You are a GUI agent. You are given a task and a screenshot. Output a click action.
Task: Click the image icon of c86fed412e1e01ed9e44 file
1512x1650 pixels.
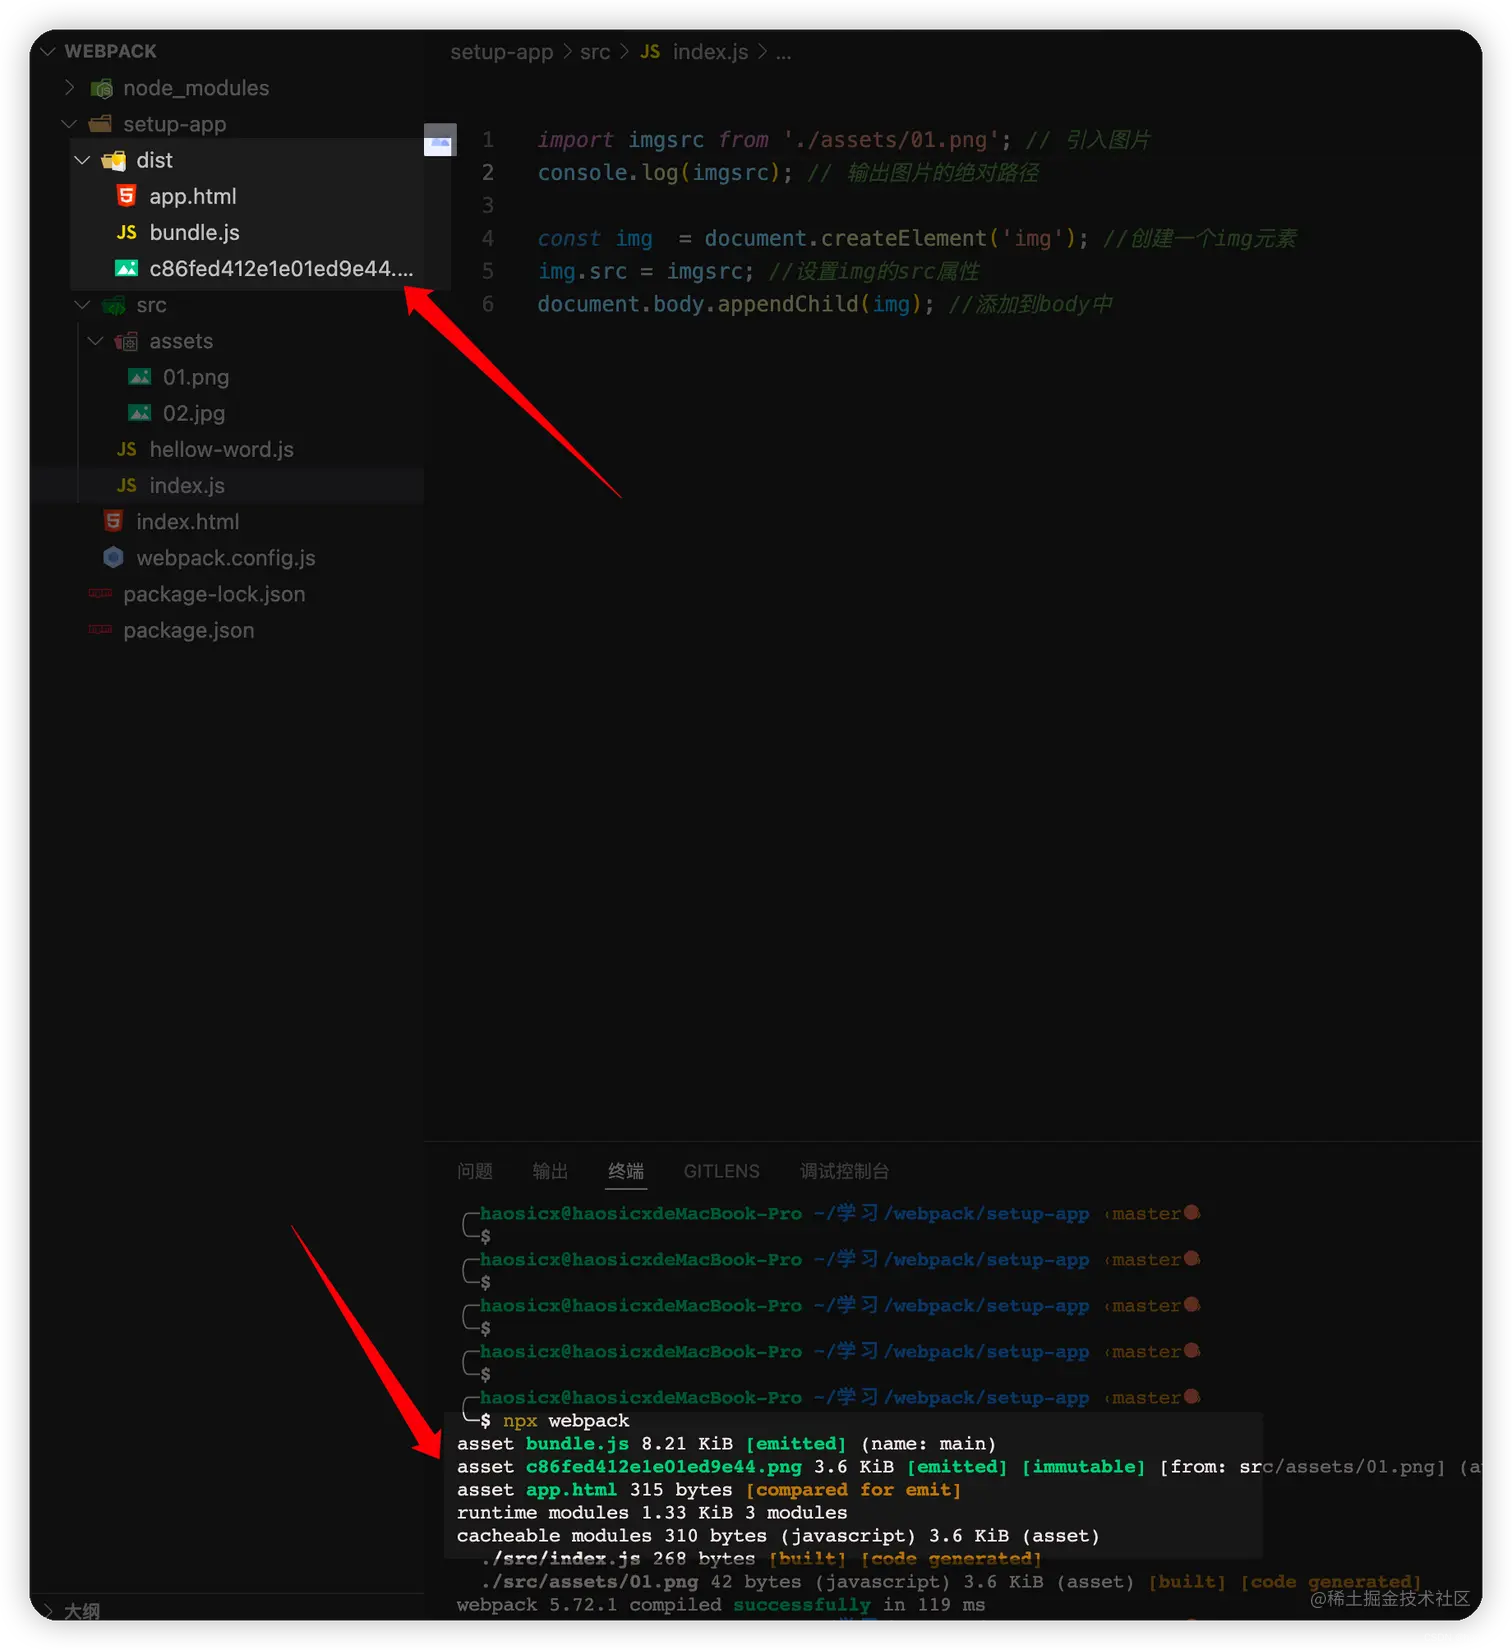click(126, 268)
